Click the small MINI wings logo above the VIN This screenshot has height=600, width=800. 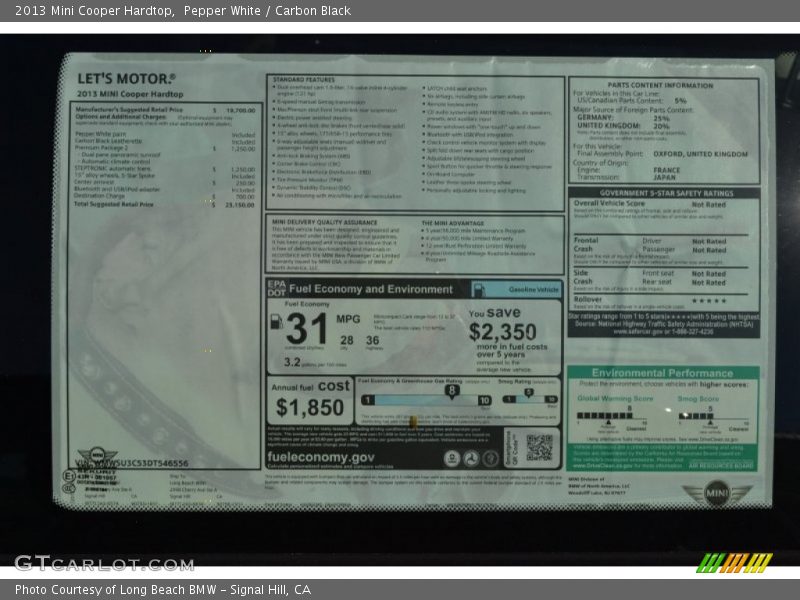(97, 454)
